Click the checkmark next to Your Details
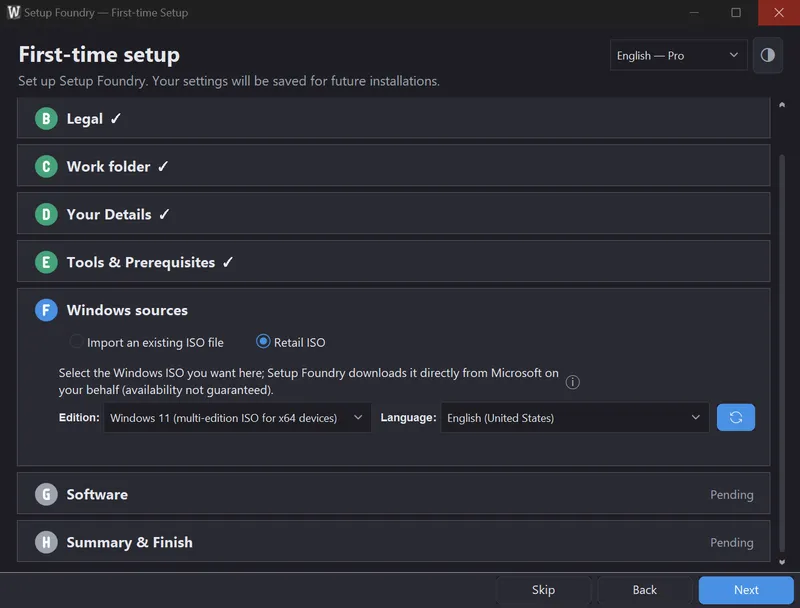Image resolution: width=800 pixels, height=608 pixels. click(x=164, y=214)
